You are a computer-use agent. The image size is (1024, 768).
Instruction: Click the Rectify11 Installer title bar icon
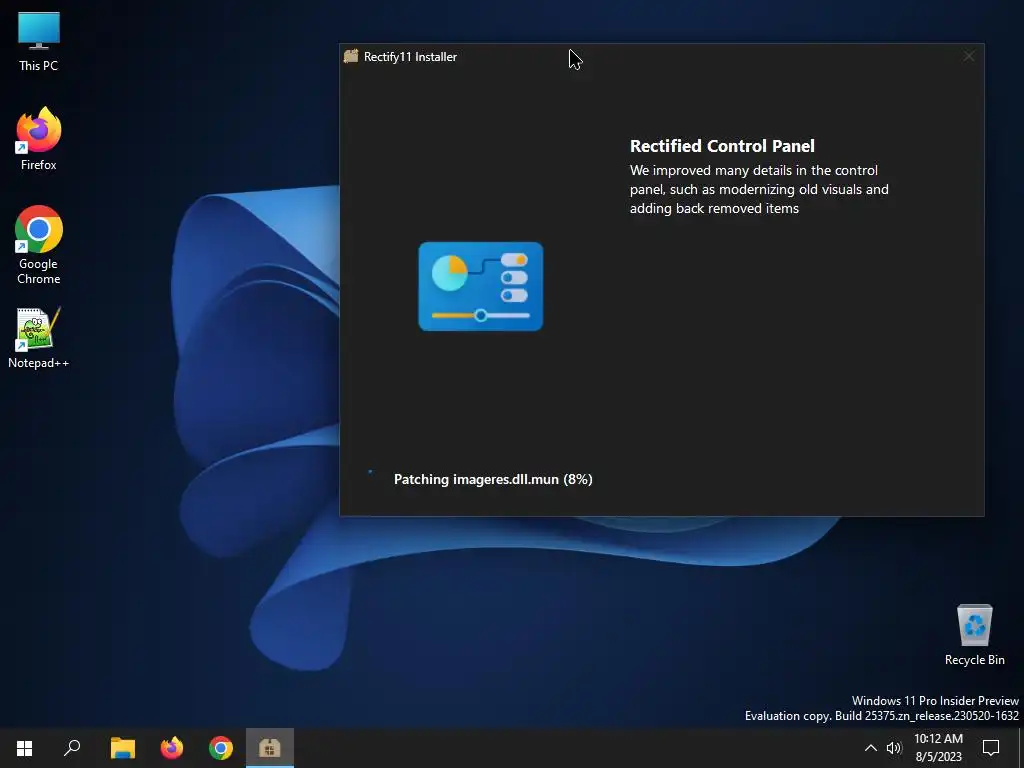pos(351,56)
